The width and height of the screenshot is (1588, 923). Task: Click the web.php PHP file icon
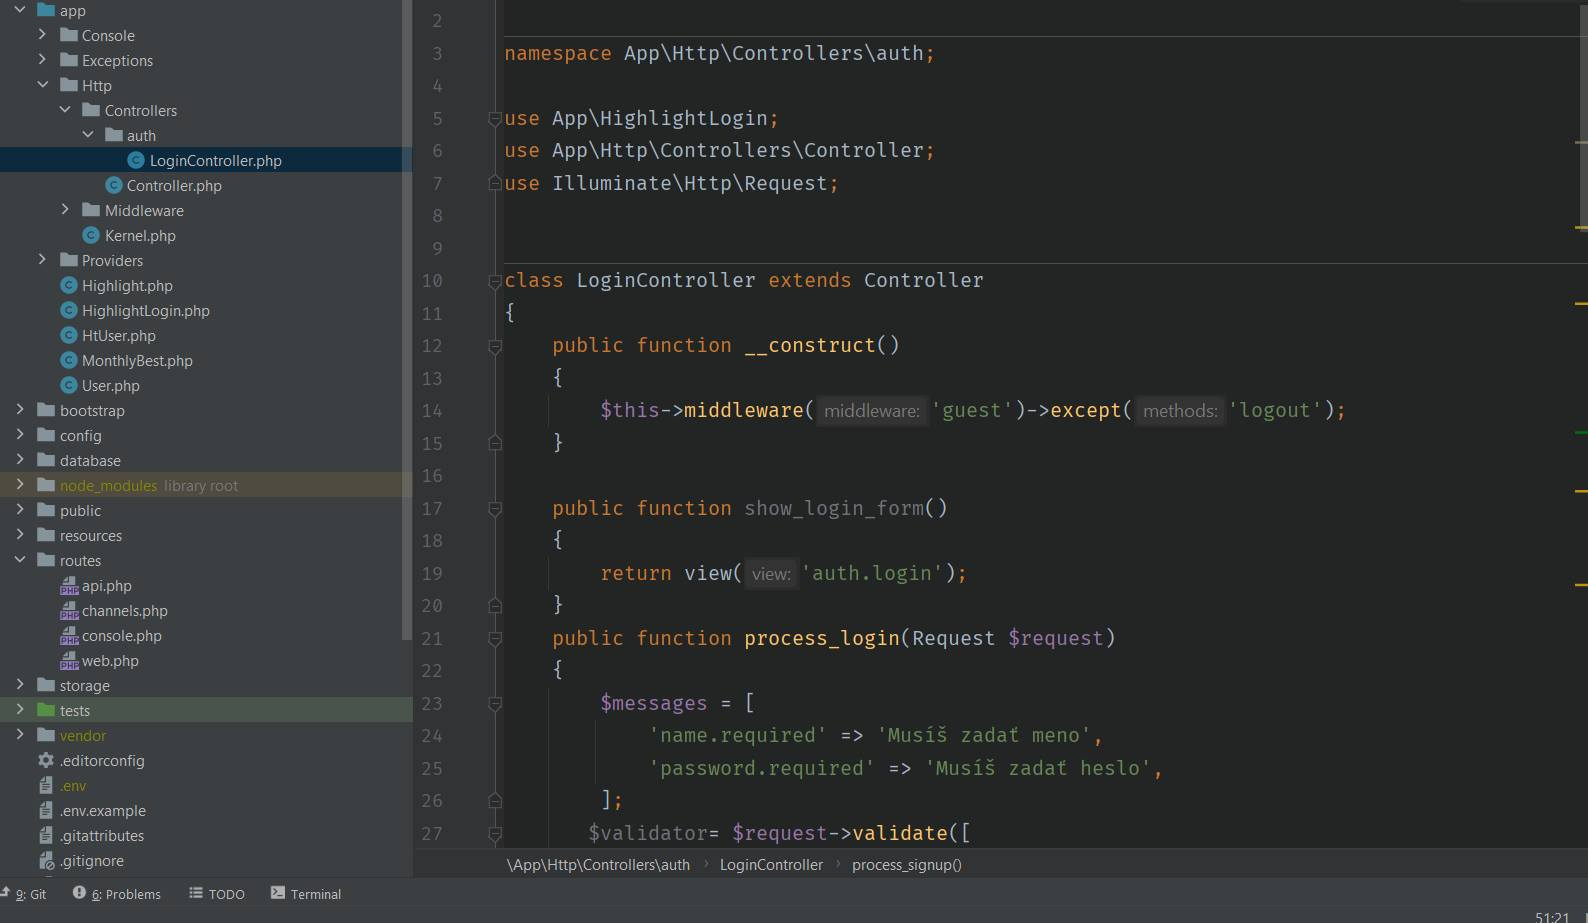coord(69,661)
